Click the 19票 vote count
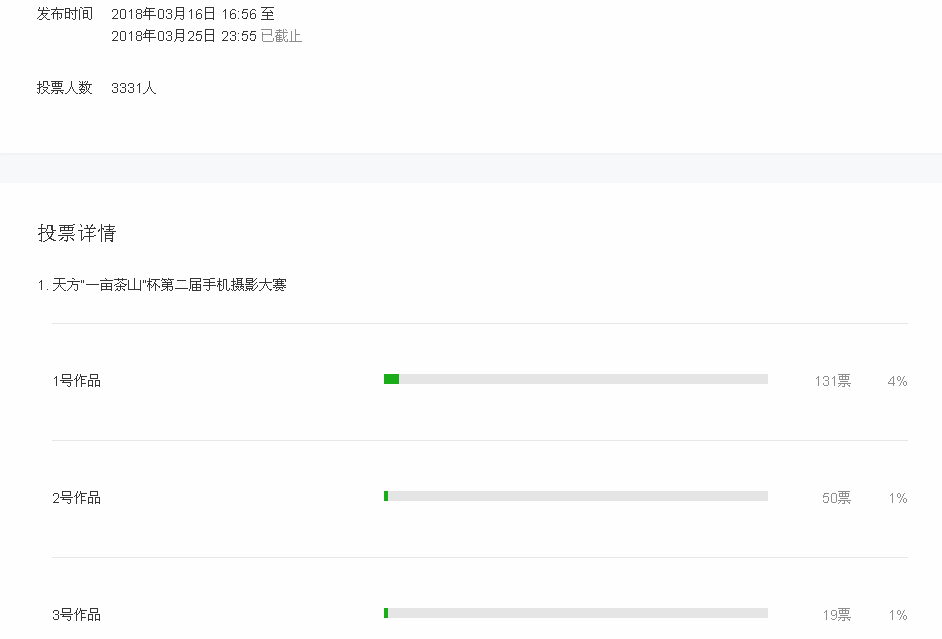Image resolution: width=942 pixels, height=639 pixels. point(836,615)
